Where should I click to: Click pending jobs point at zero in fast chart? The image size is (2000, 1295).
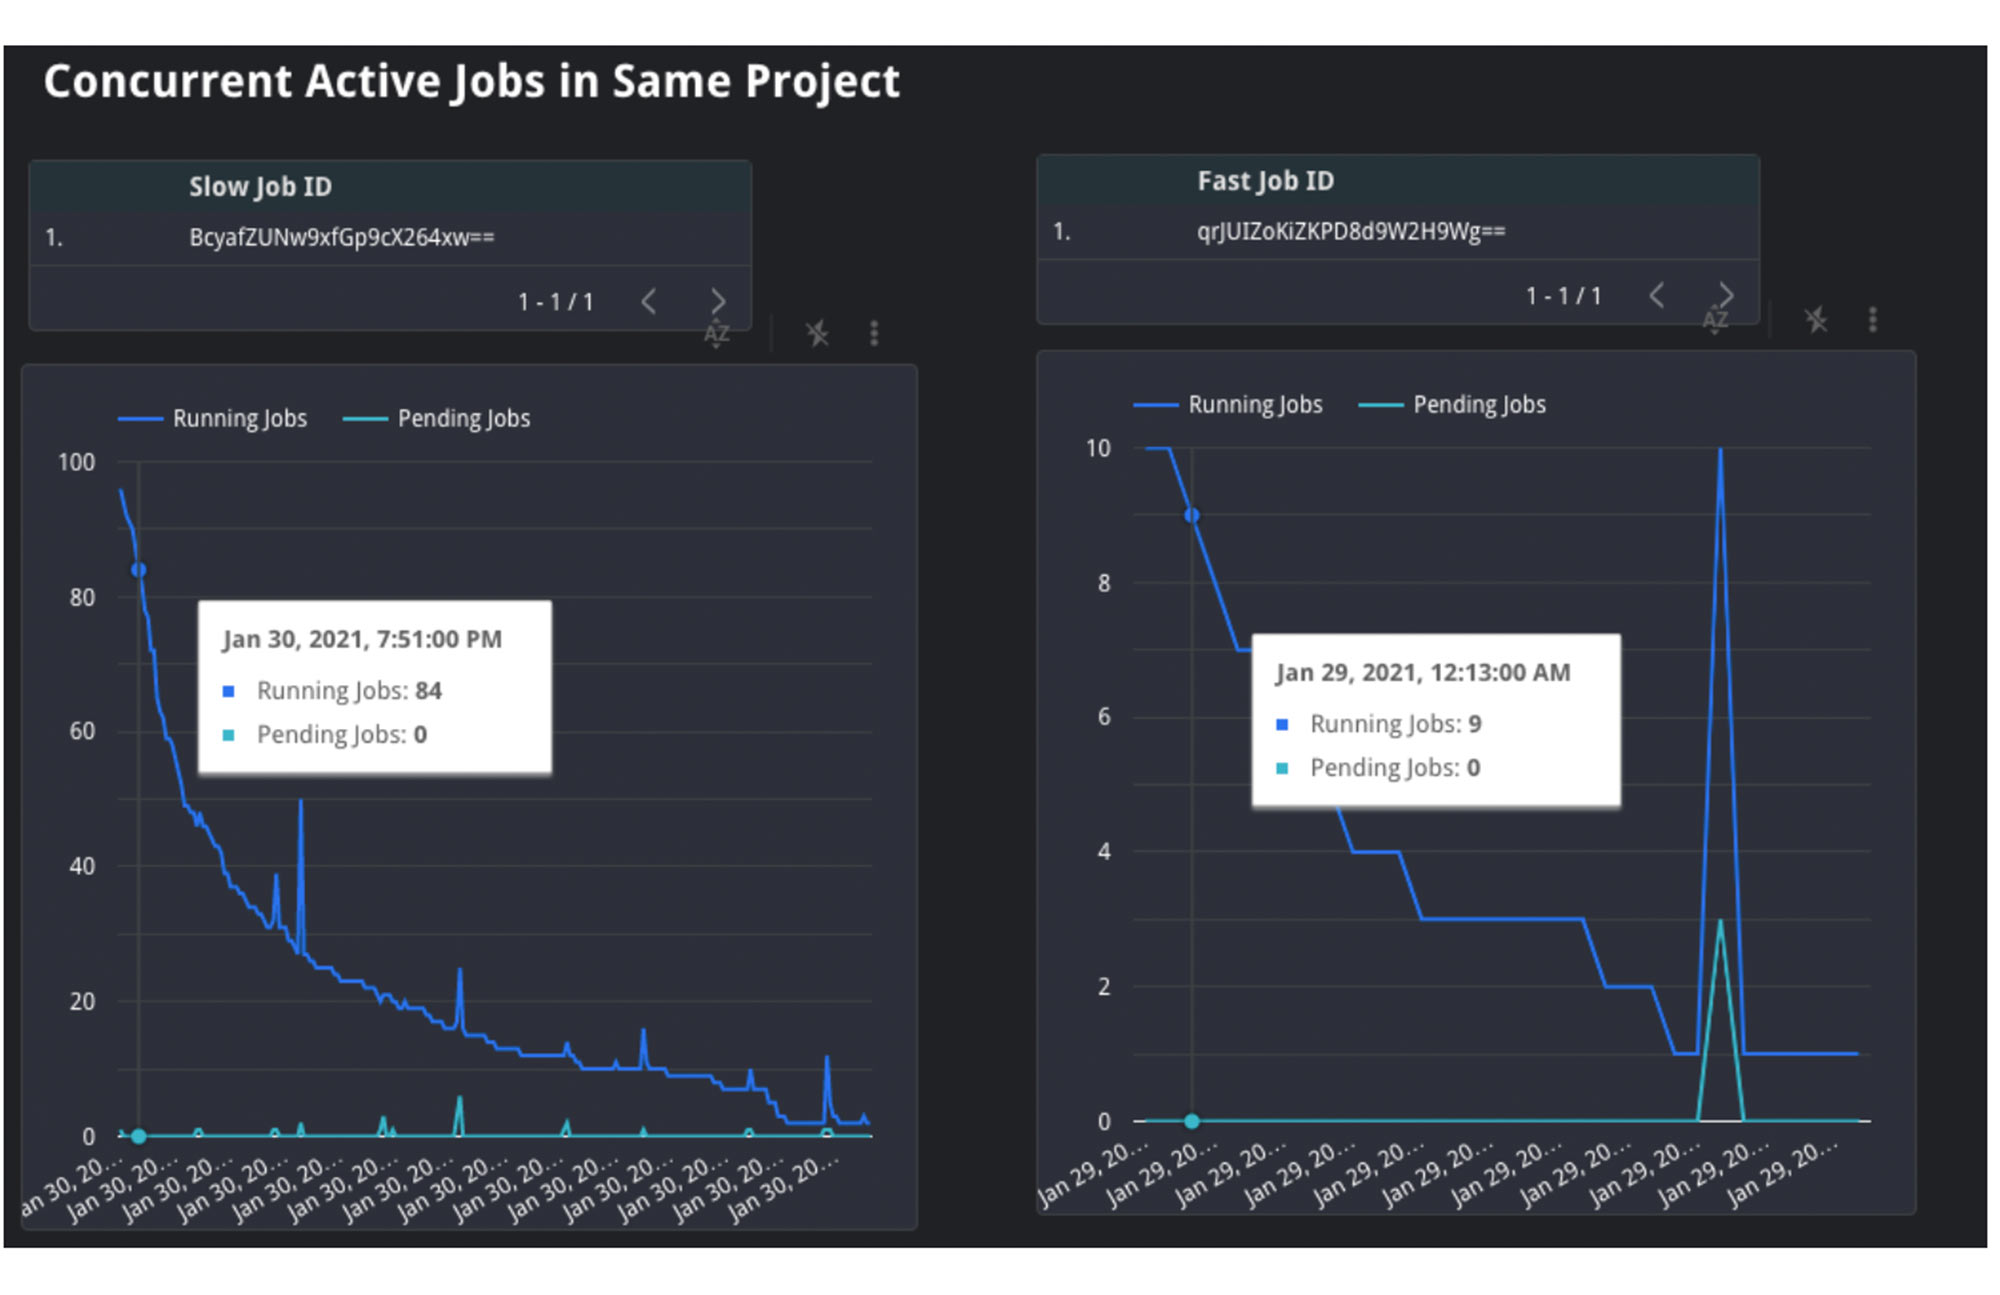pyautogui.click(x=1192, y=1121)
